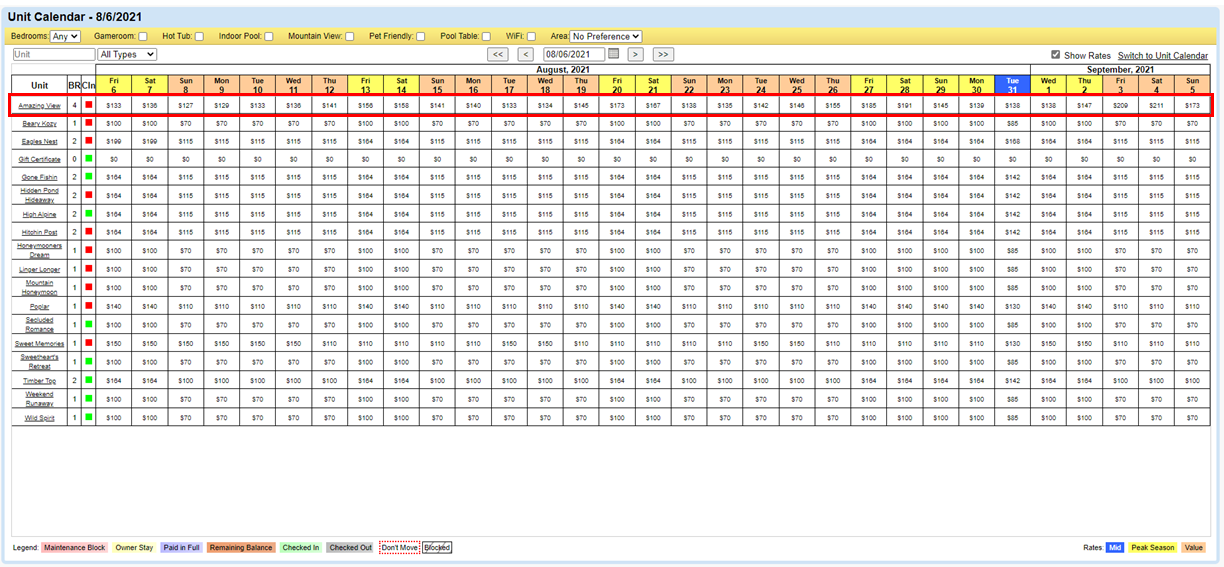Viewport: 1224px width, 567px height.
Task: Toggle the Hot Tub checkbox
Action: (x=199, y=36)
